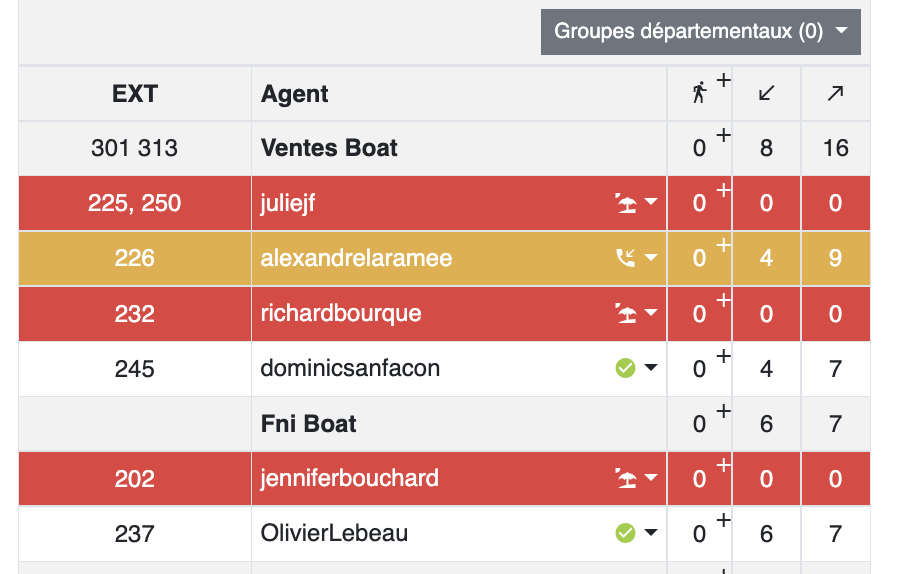Click the incoming calls arrow header icon
Screen dimensions: 898x574
point(766,93)
